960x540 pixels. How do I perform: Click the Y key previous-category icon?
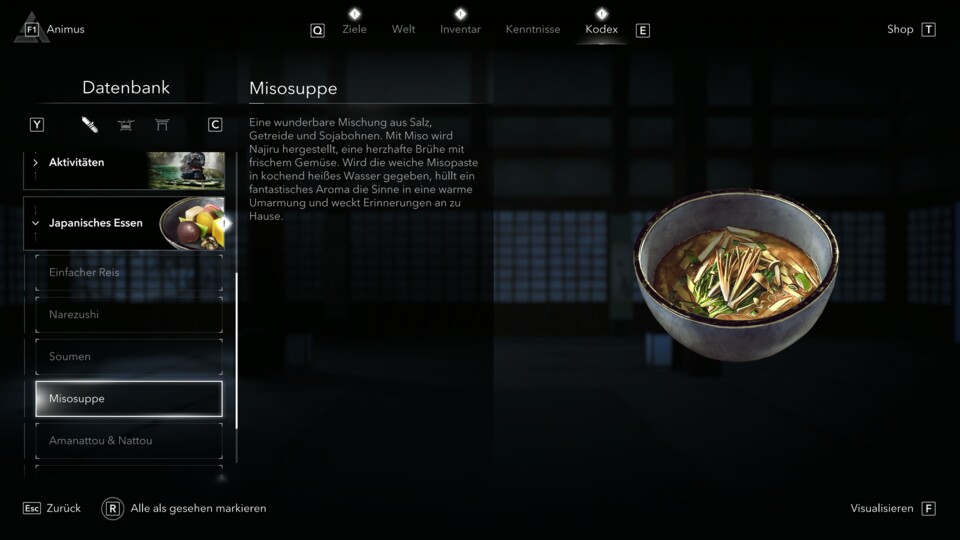[37, 125]
